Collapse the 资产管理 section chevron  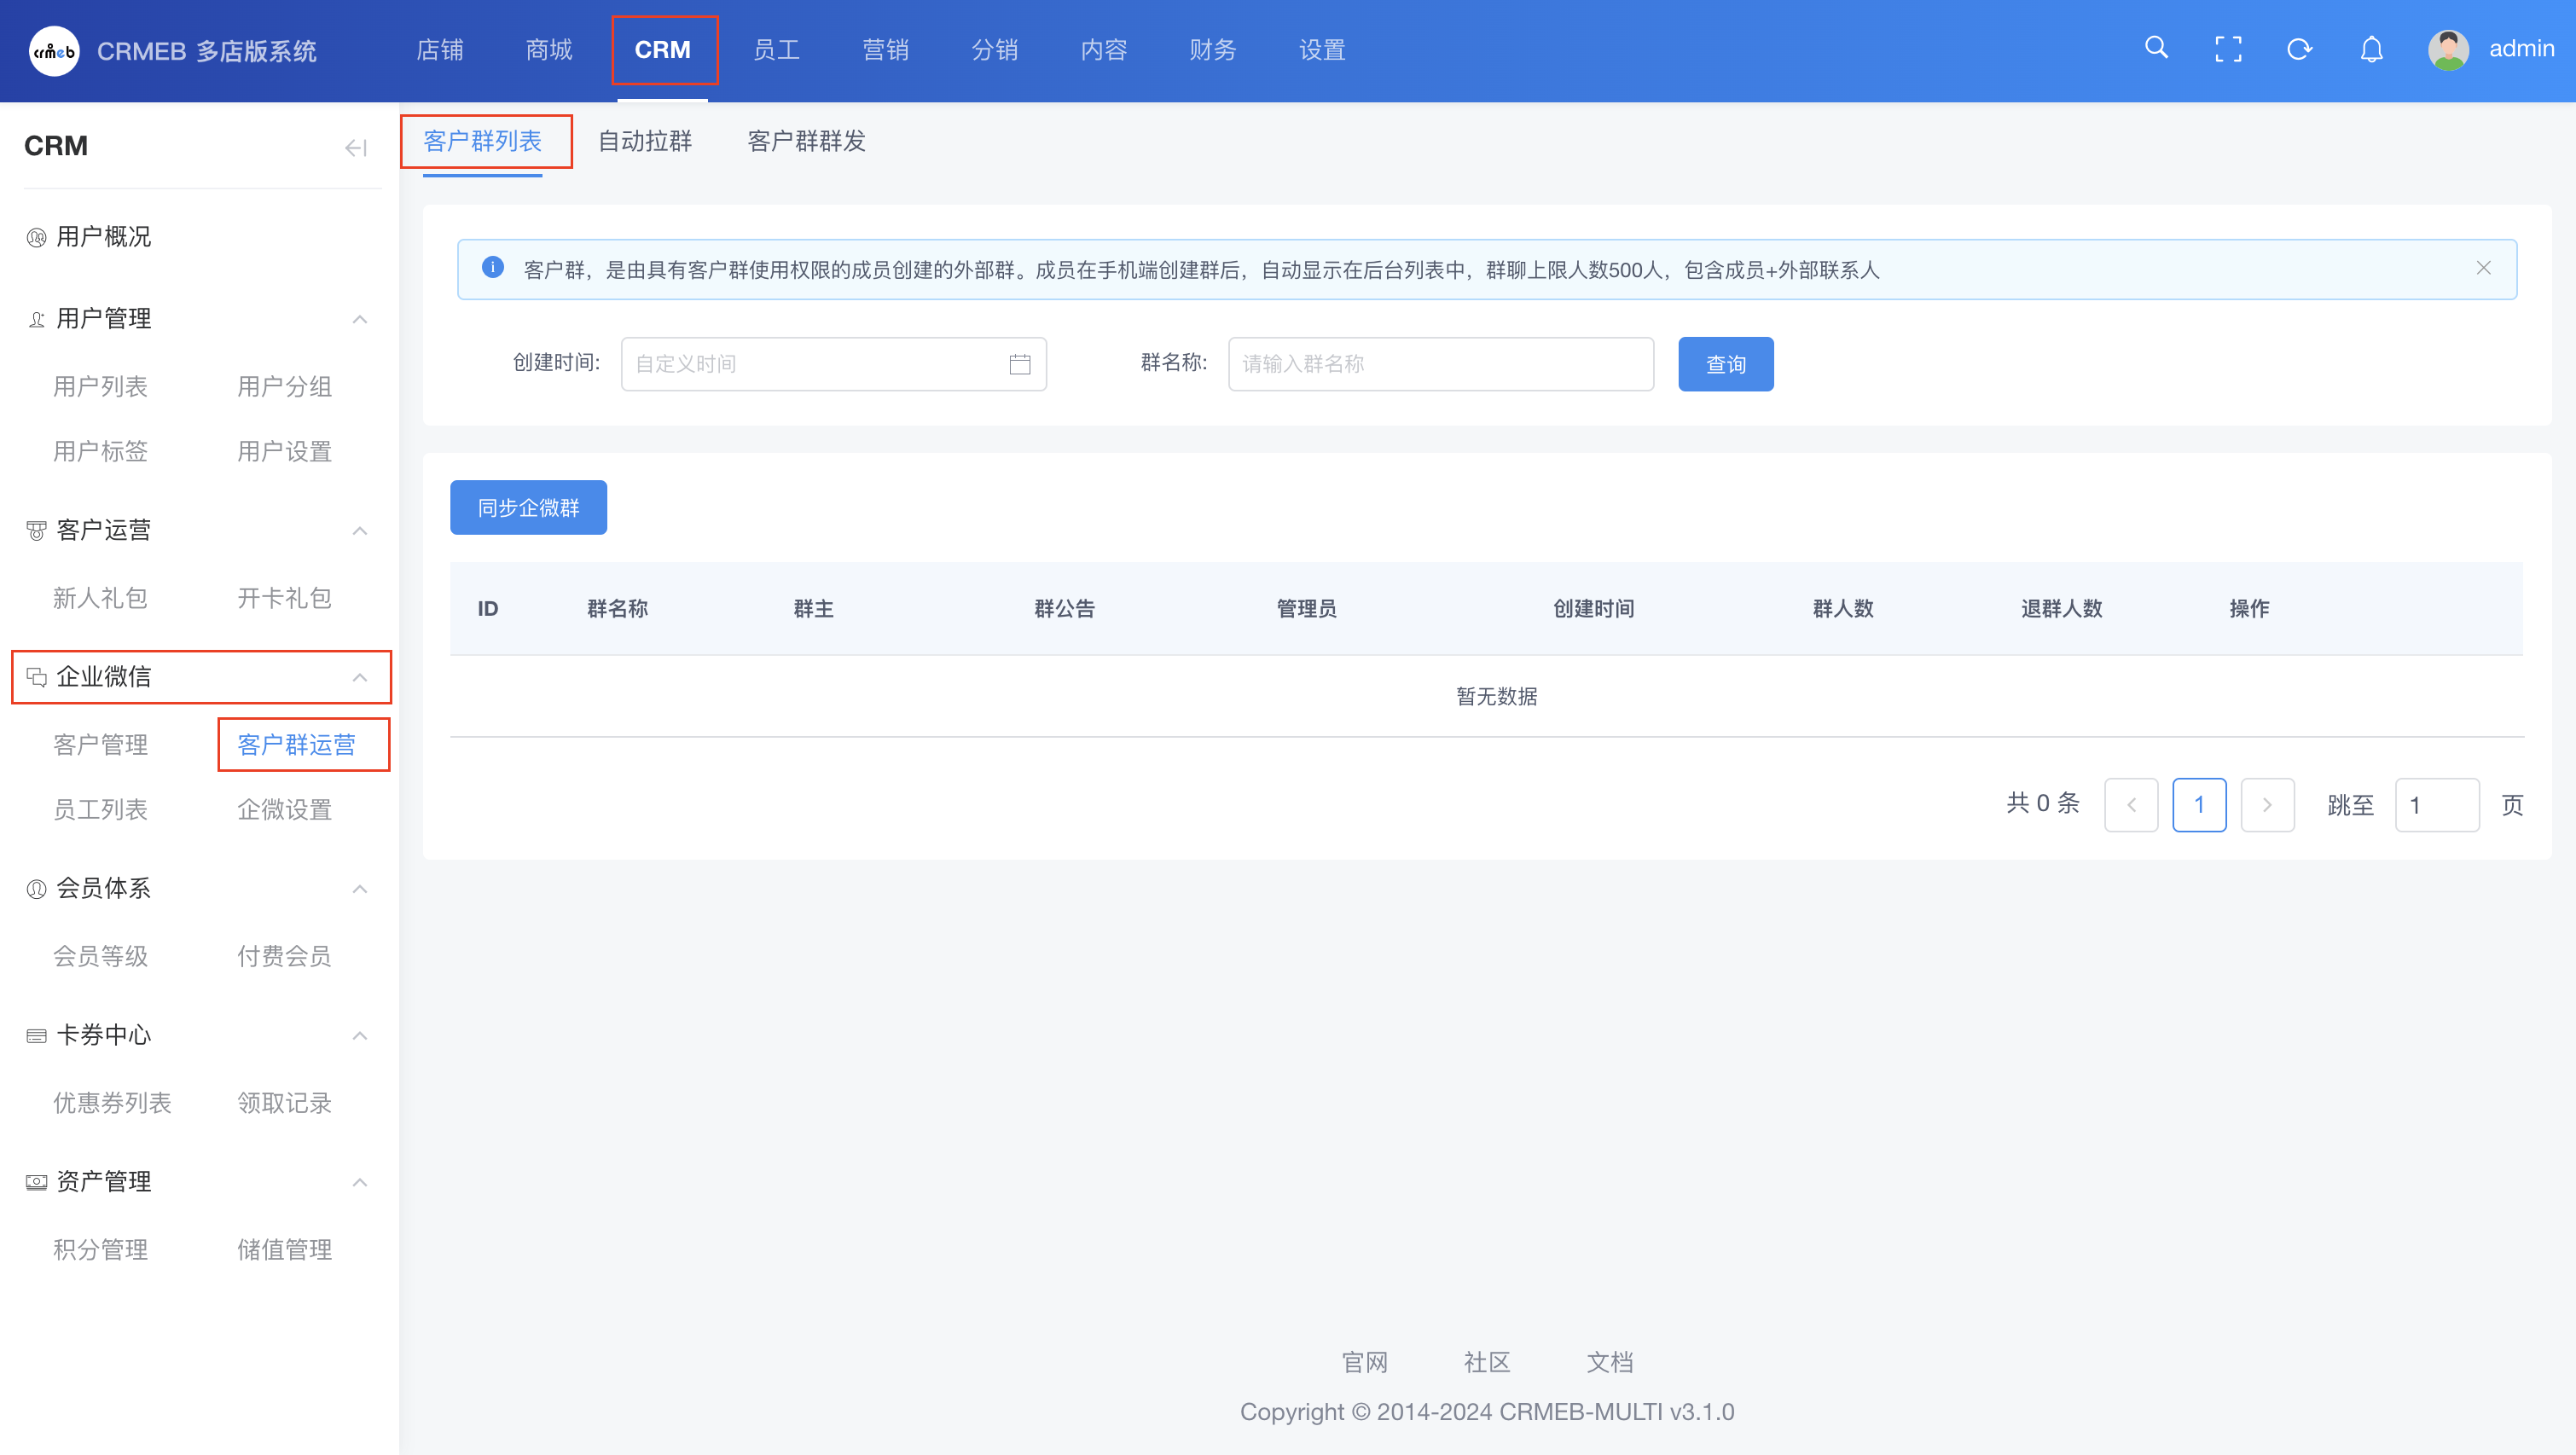[360, 1182]
